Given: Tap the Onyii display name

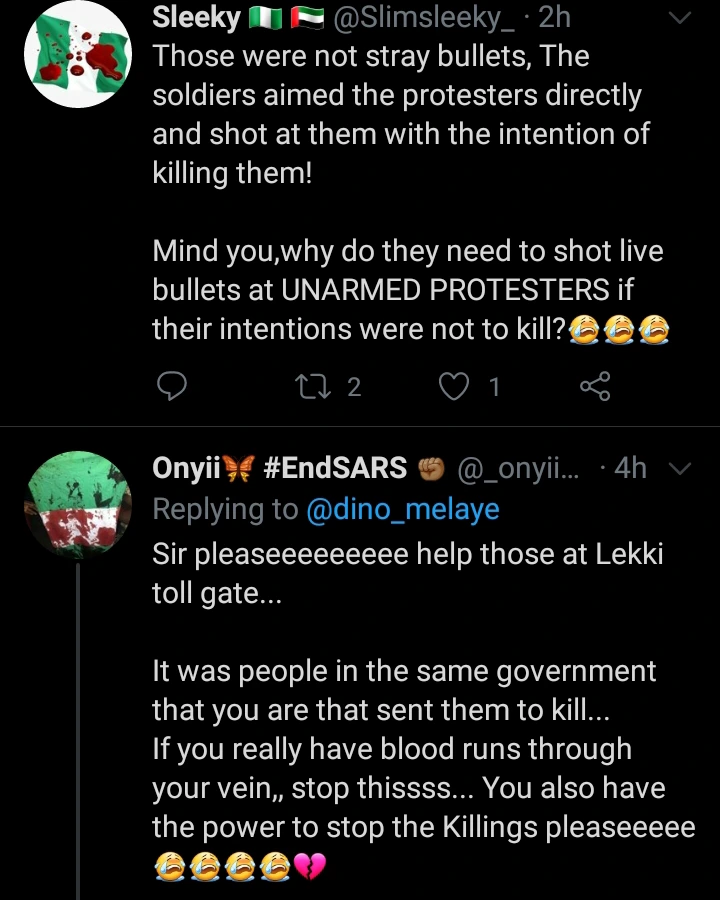Looking at the screenshot, I should [187, 467].
